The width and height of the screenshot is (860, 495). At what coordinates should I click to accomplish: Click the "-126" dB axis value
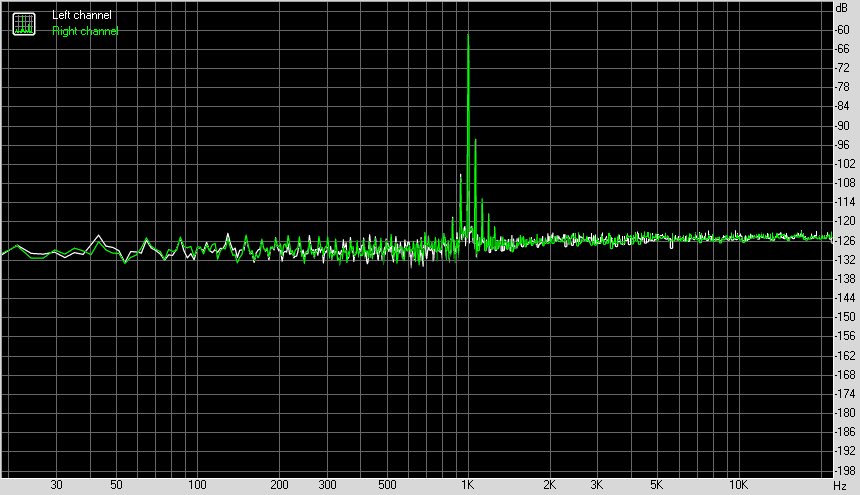[844, 241]
